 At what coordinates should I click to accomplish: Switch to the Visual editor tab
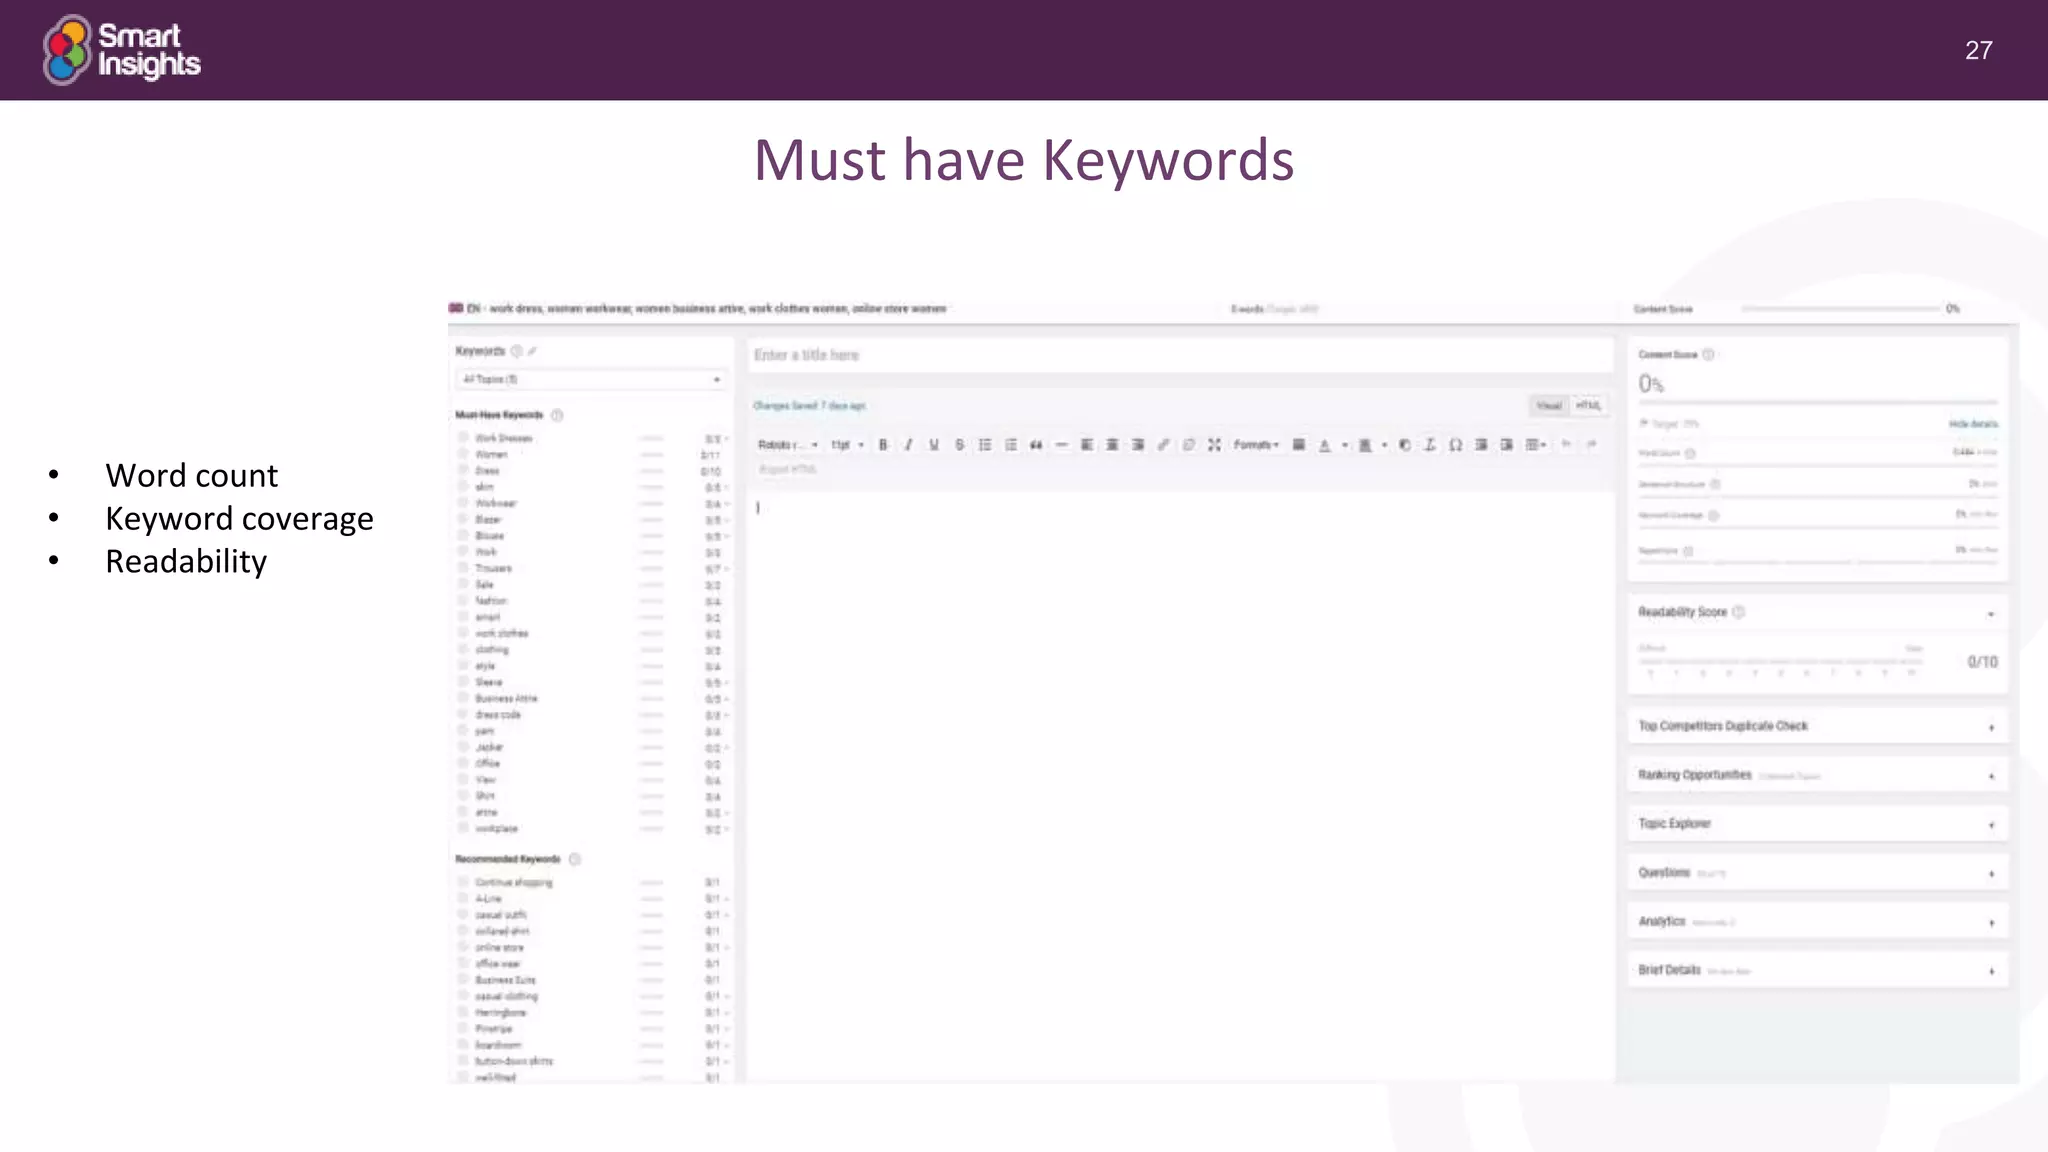[x=1549, y=405]
